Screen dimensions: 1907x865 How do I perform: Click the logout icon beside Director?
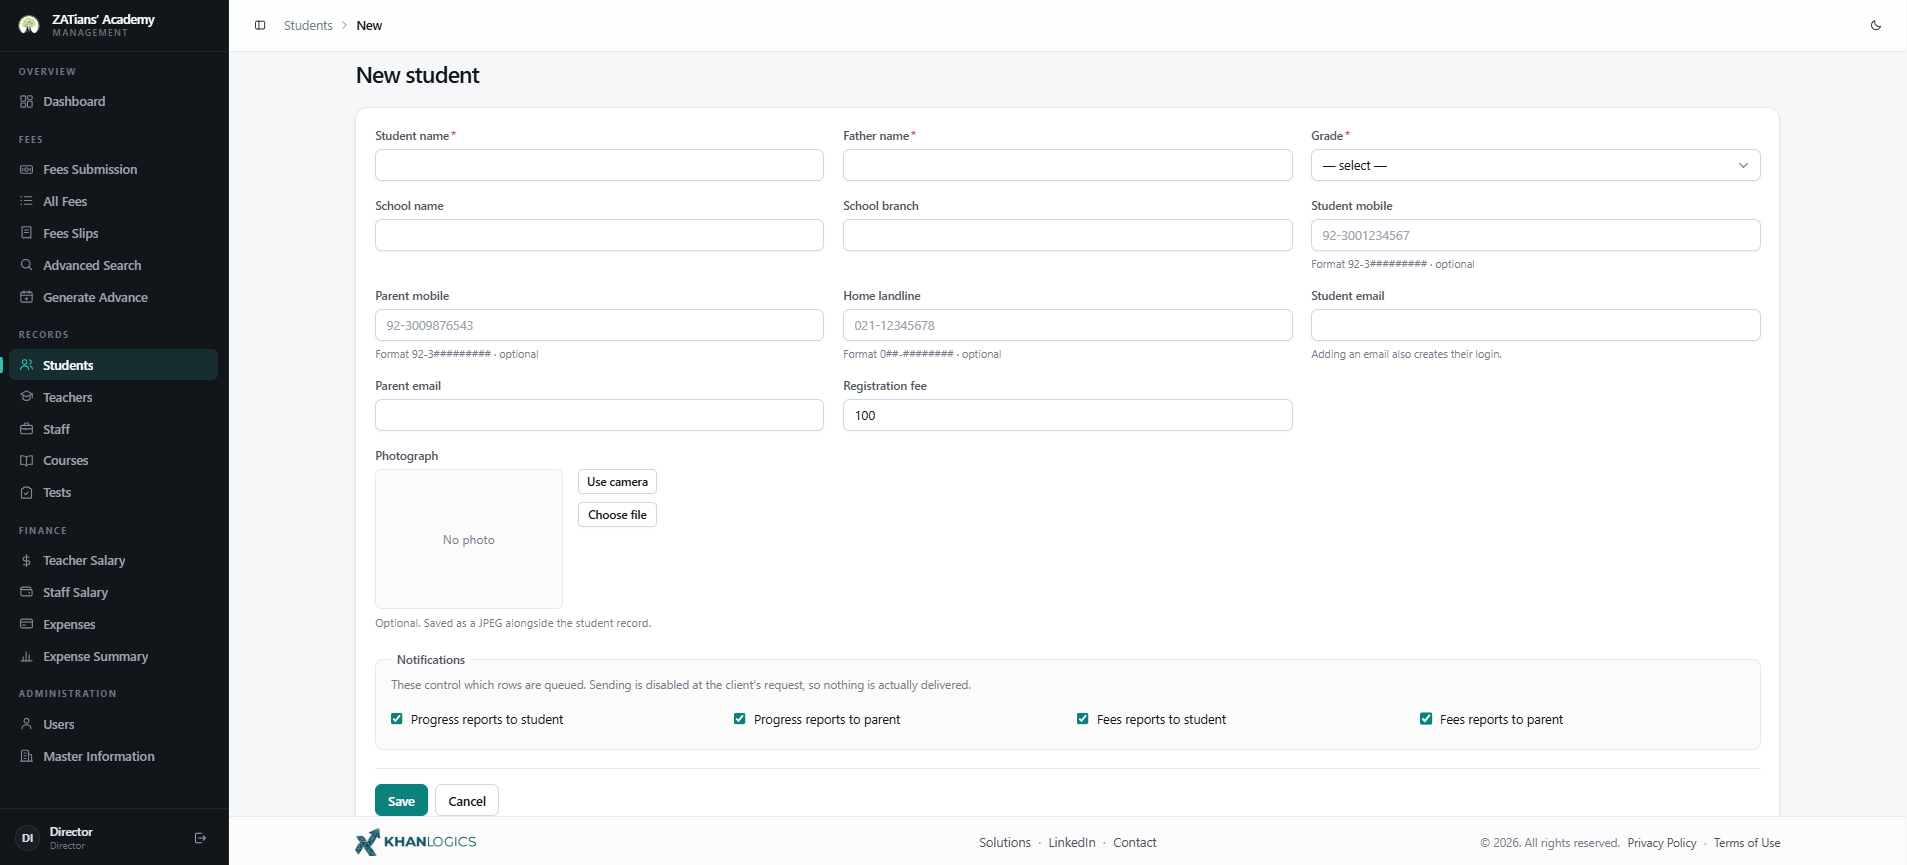200,838
